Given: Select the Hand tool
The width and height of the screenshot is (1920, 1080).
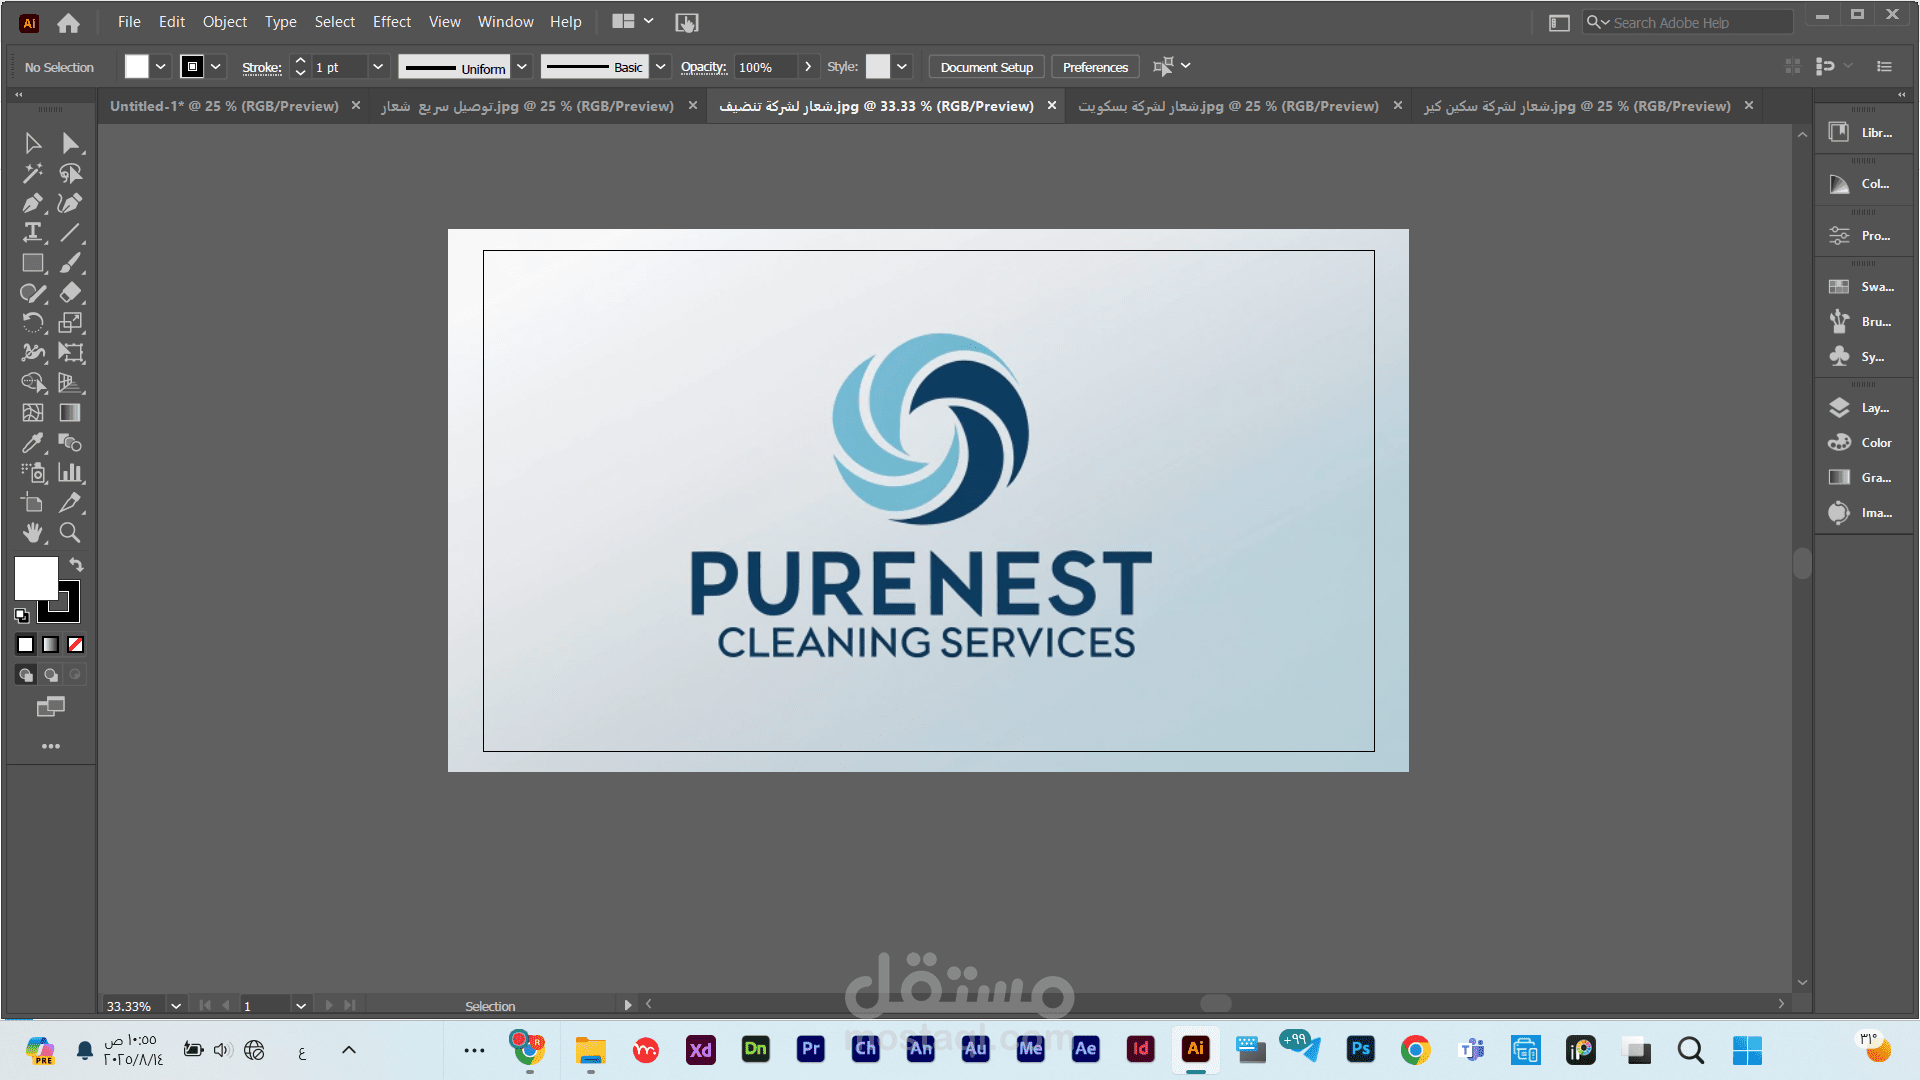Looking at the screenshot, I should 33,533.
